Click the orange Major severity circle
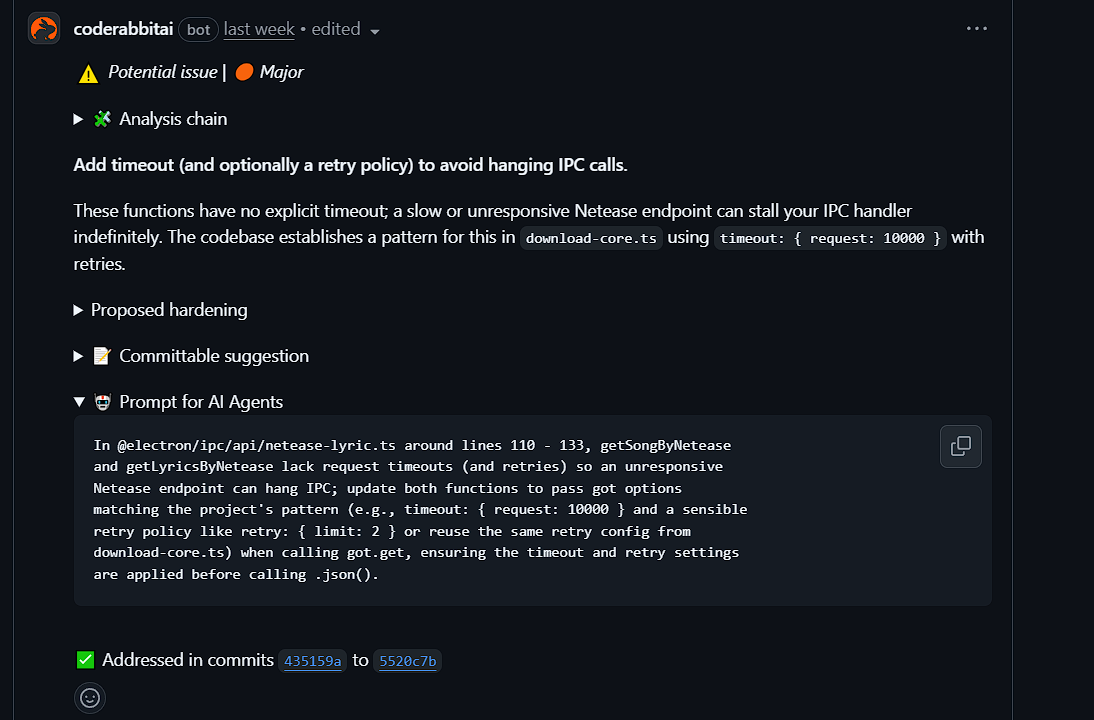 [244, 72]
